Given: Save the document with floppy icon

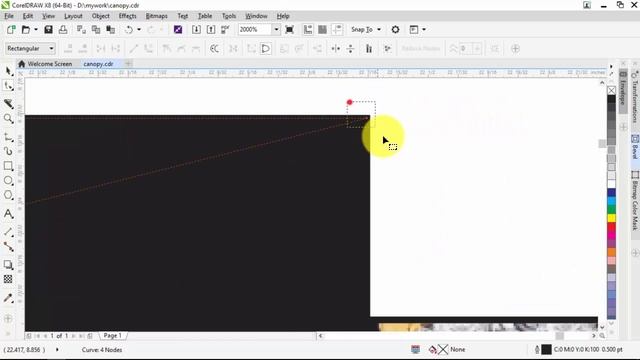Looking at the screenshot, I should coord(48,29).
